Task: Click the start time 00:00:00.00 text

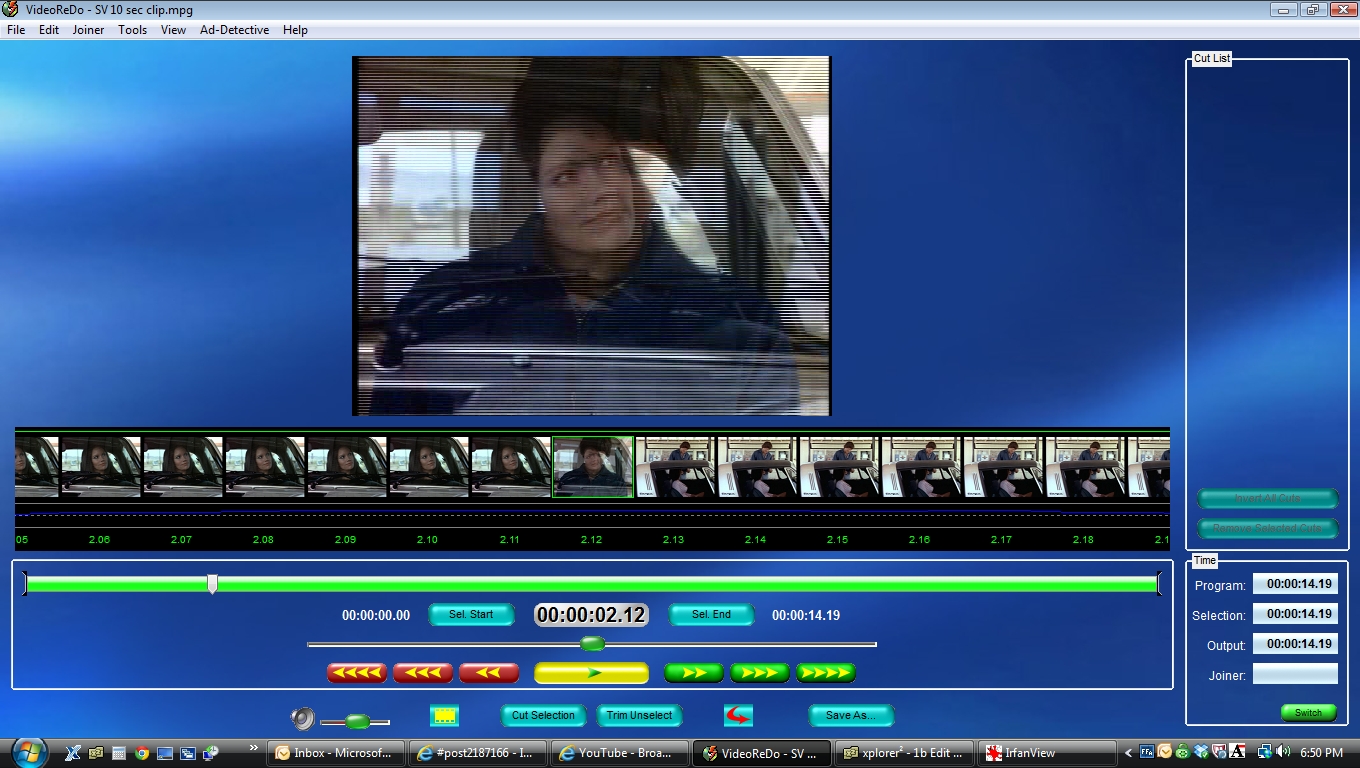Action: point(376,616)
